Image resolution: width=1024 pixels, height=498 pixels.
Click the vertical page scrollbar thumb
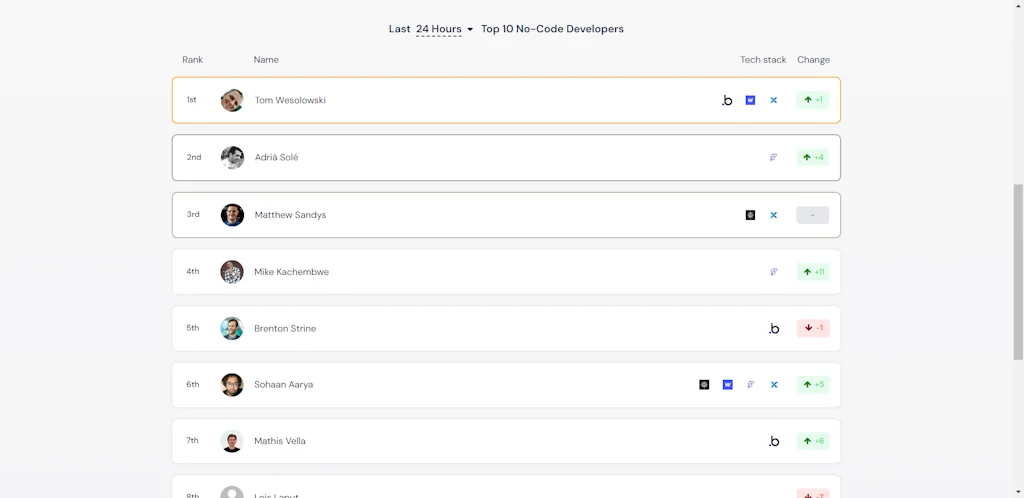point(1018,272)
